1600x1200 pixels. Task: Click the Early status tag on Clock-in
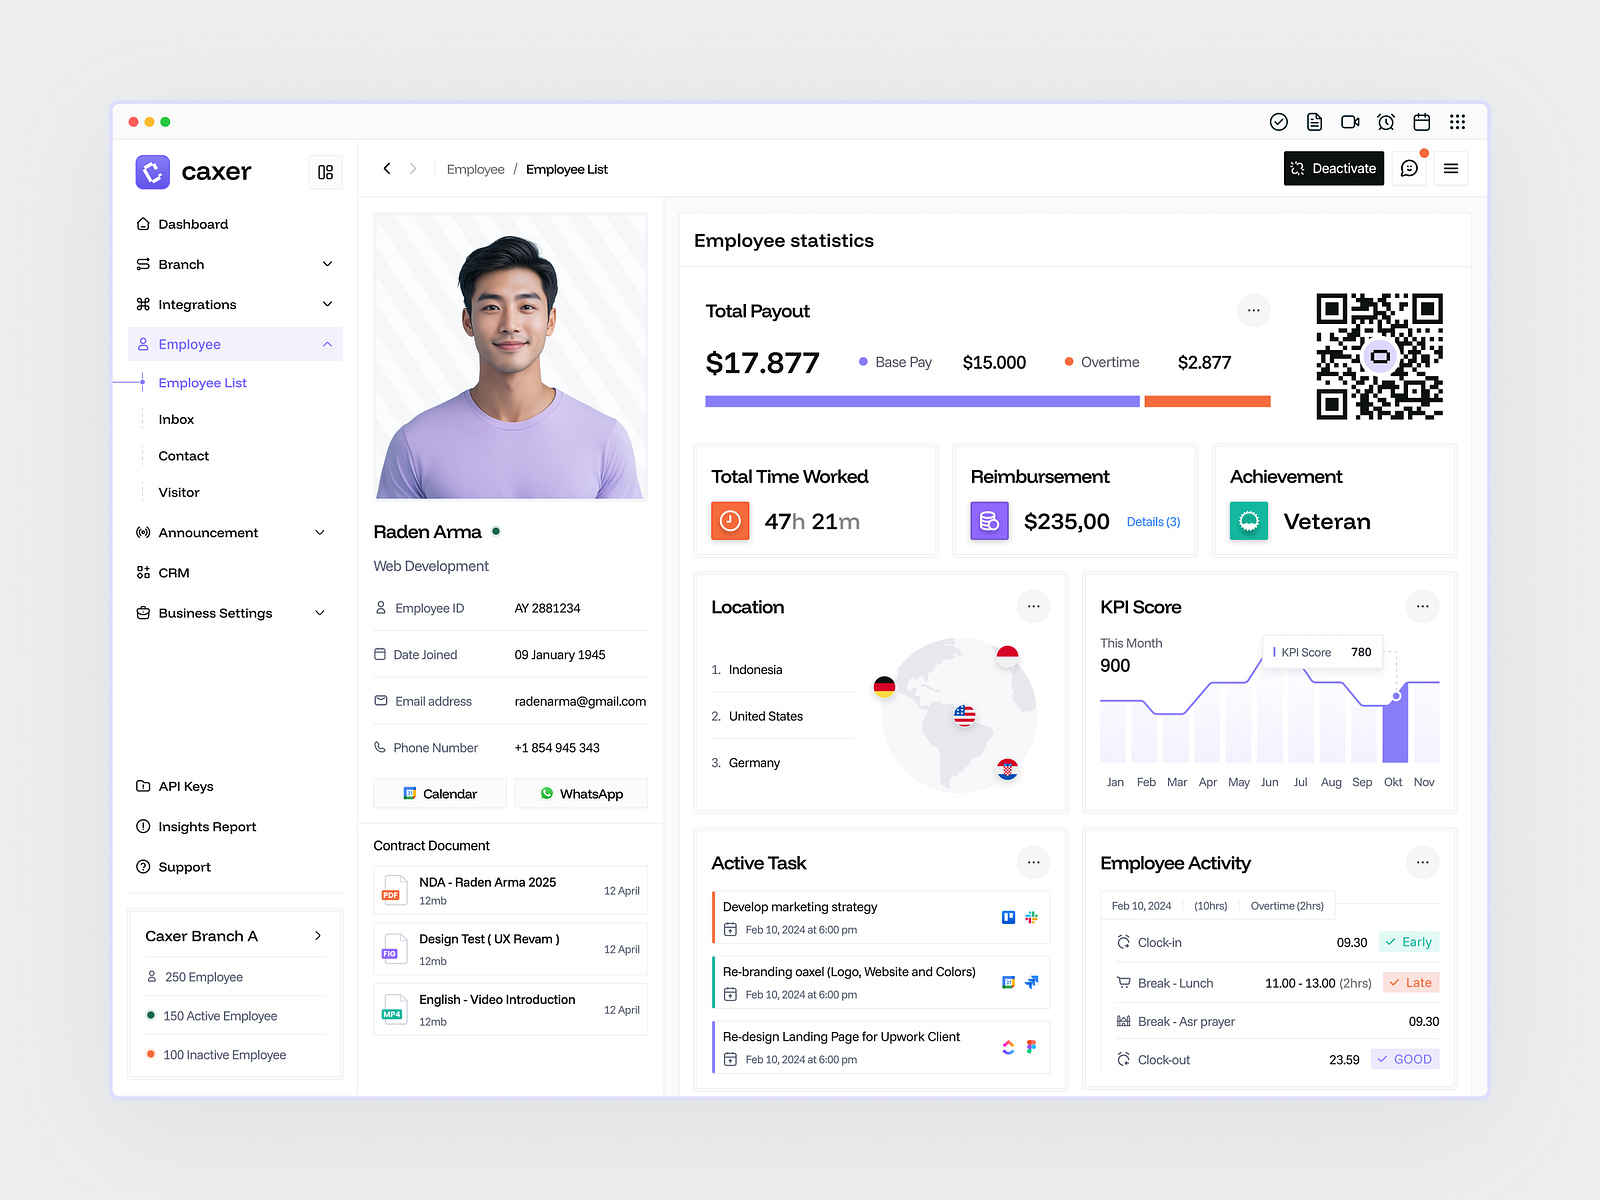coord(1409,942)
